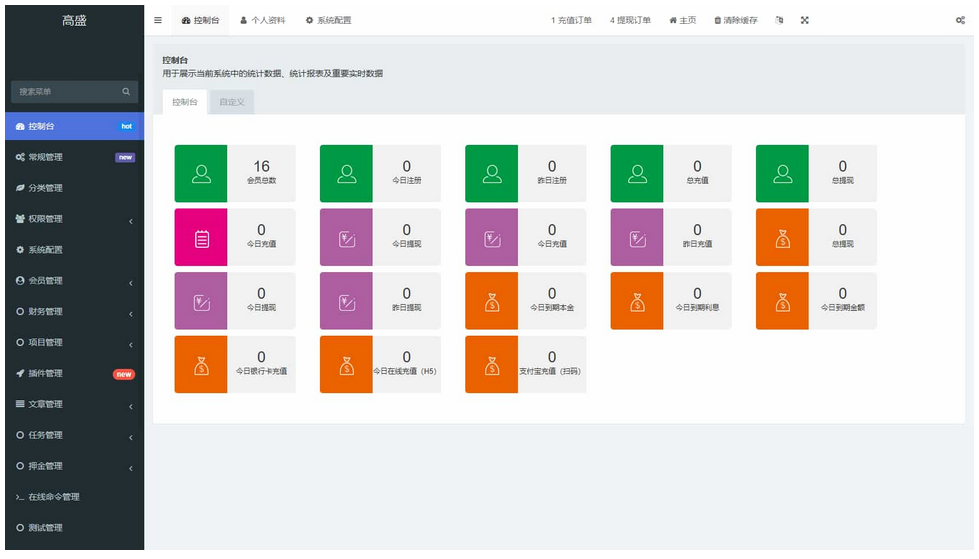Viewport: 979px width, 559px height.
Task: Expand the 文章管理 sidebar menu
Action: 72,404
